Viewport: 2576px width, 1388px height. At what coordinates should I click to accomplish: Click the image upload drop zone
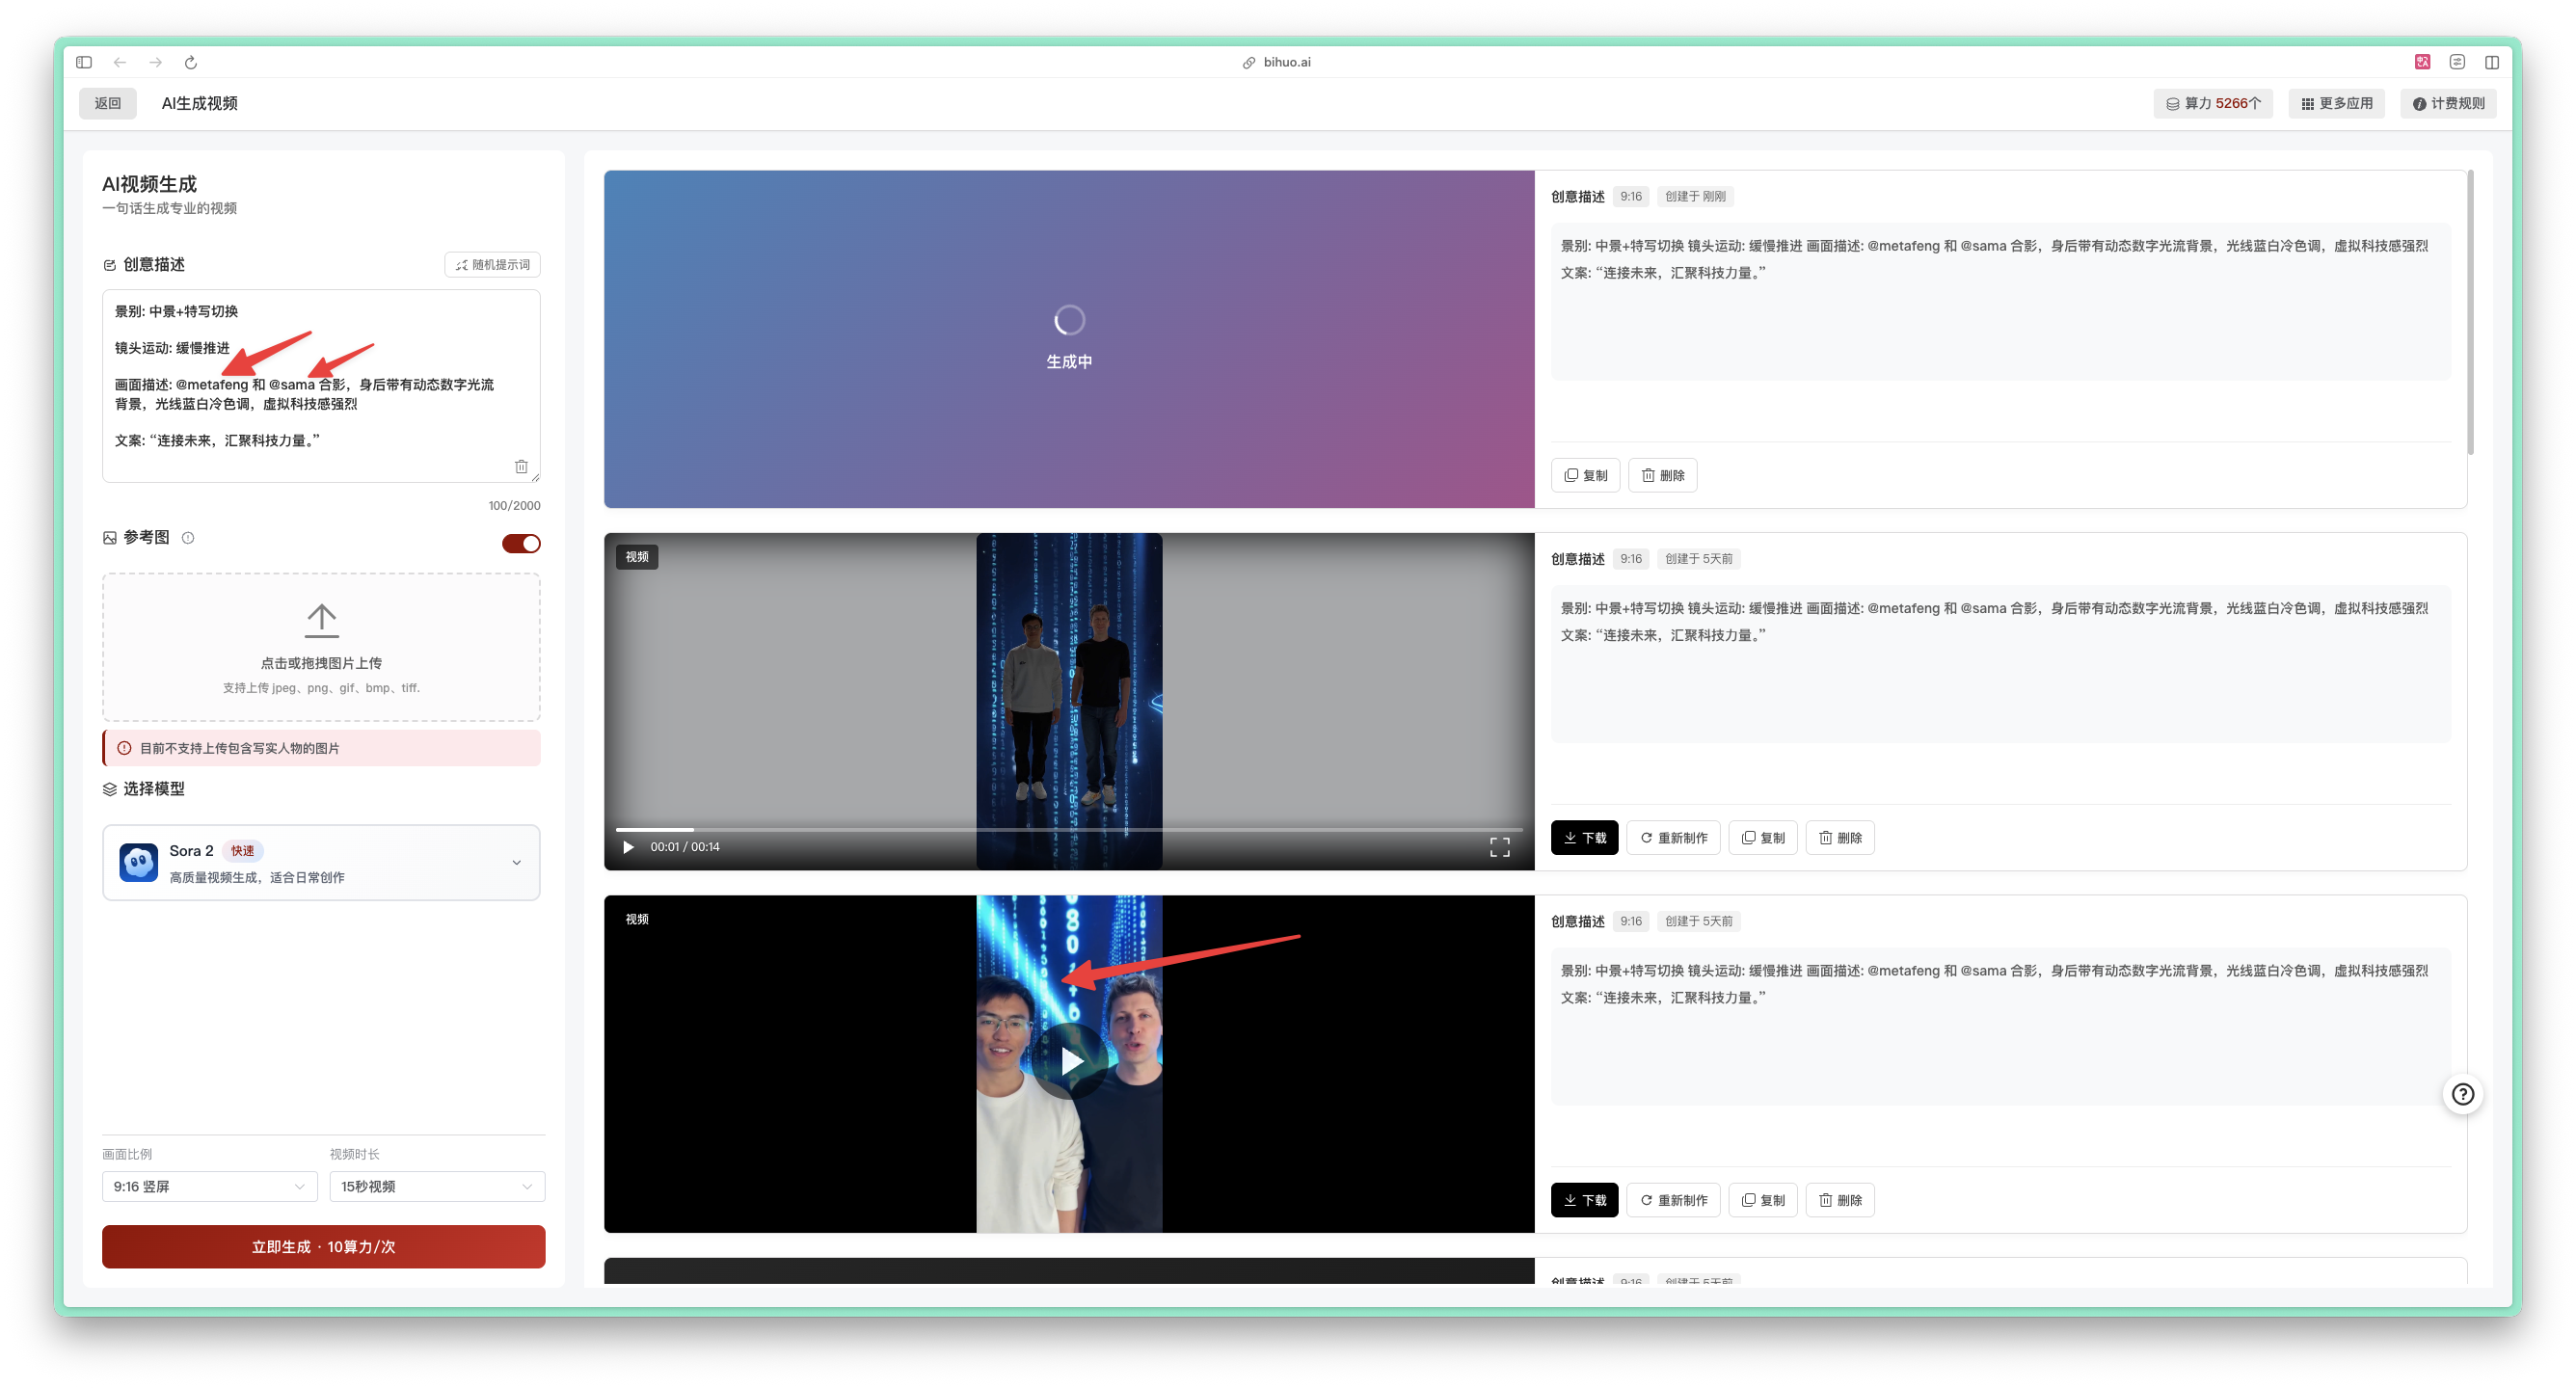tap(321, 646)
